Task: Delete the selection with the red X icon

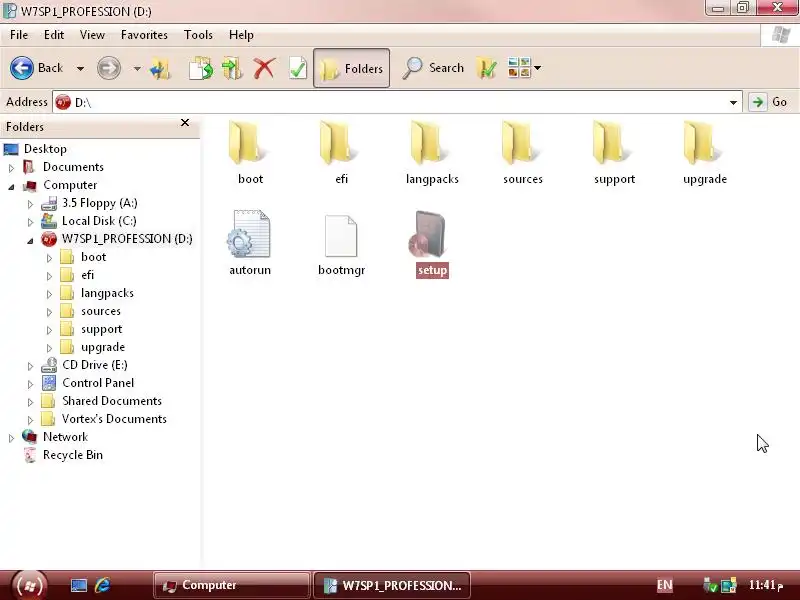Action: (264, 68)
